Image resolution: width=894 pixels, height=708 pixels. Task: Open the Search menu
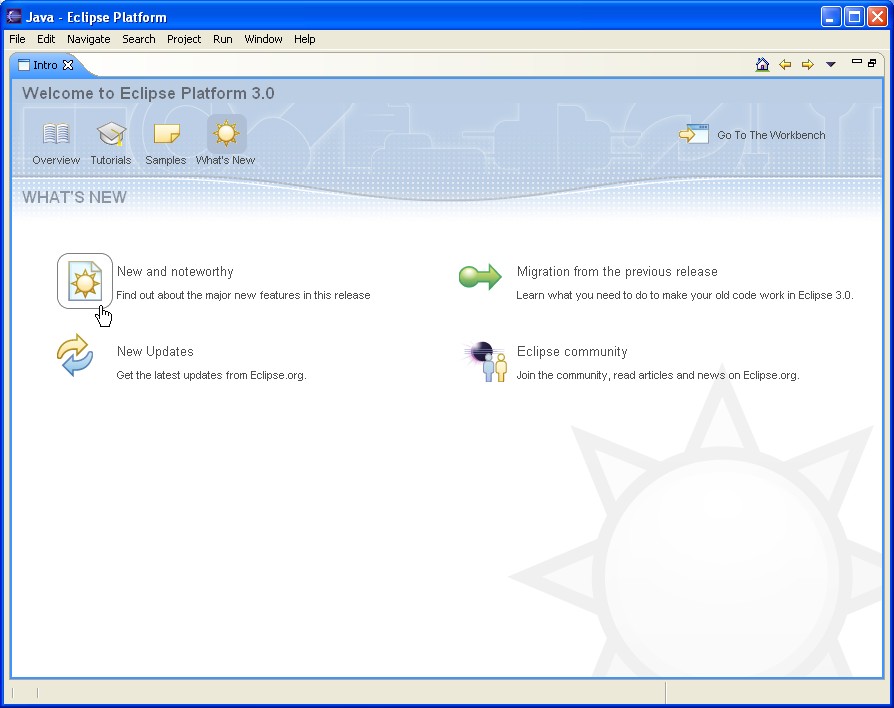pos(139,39)
